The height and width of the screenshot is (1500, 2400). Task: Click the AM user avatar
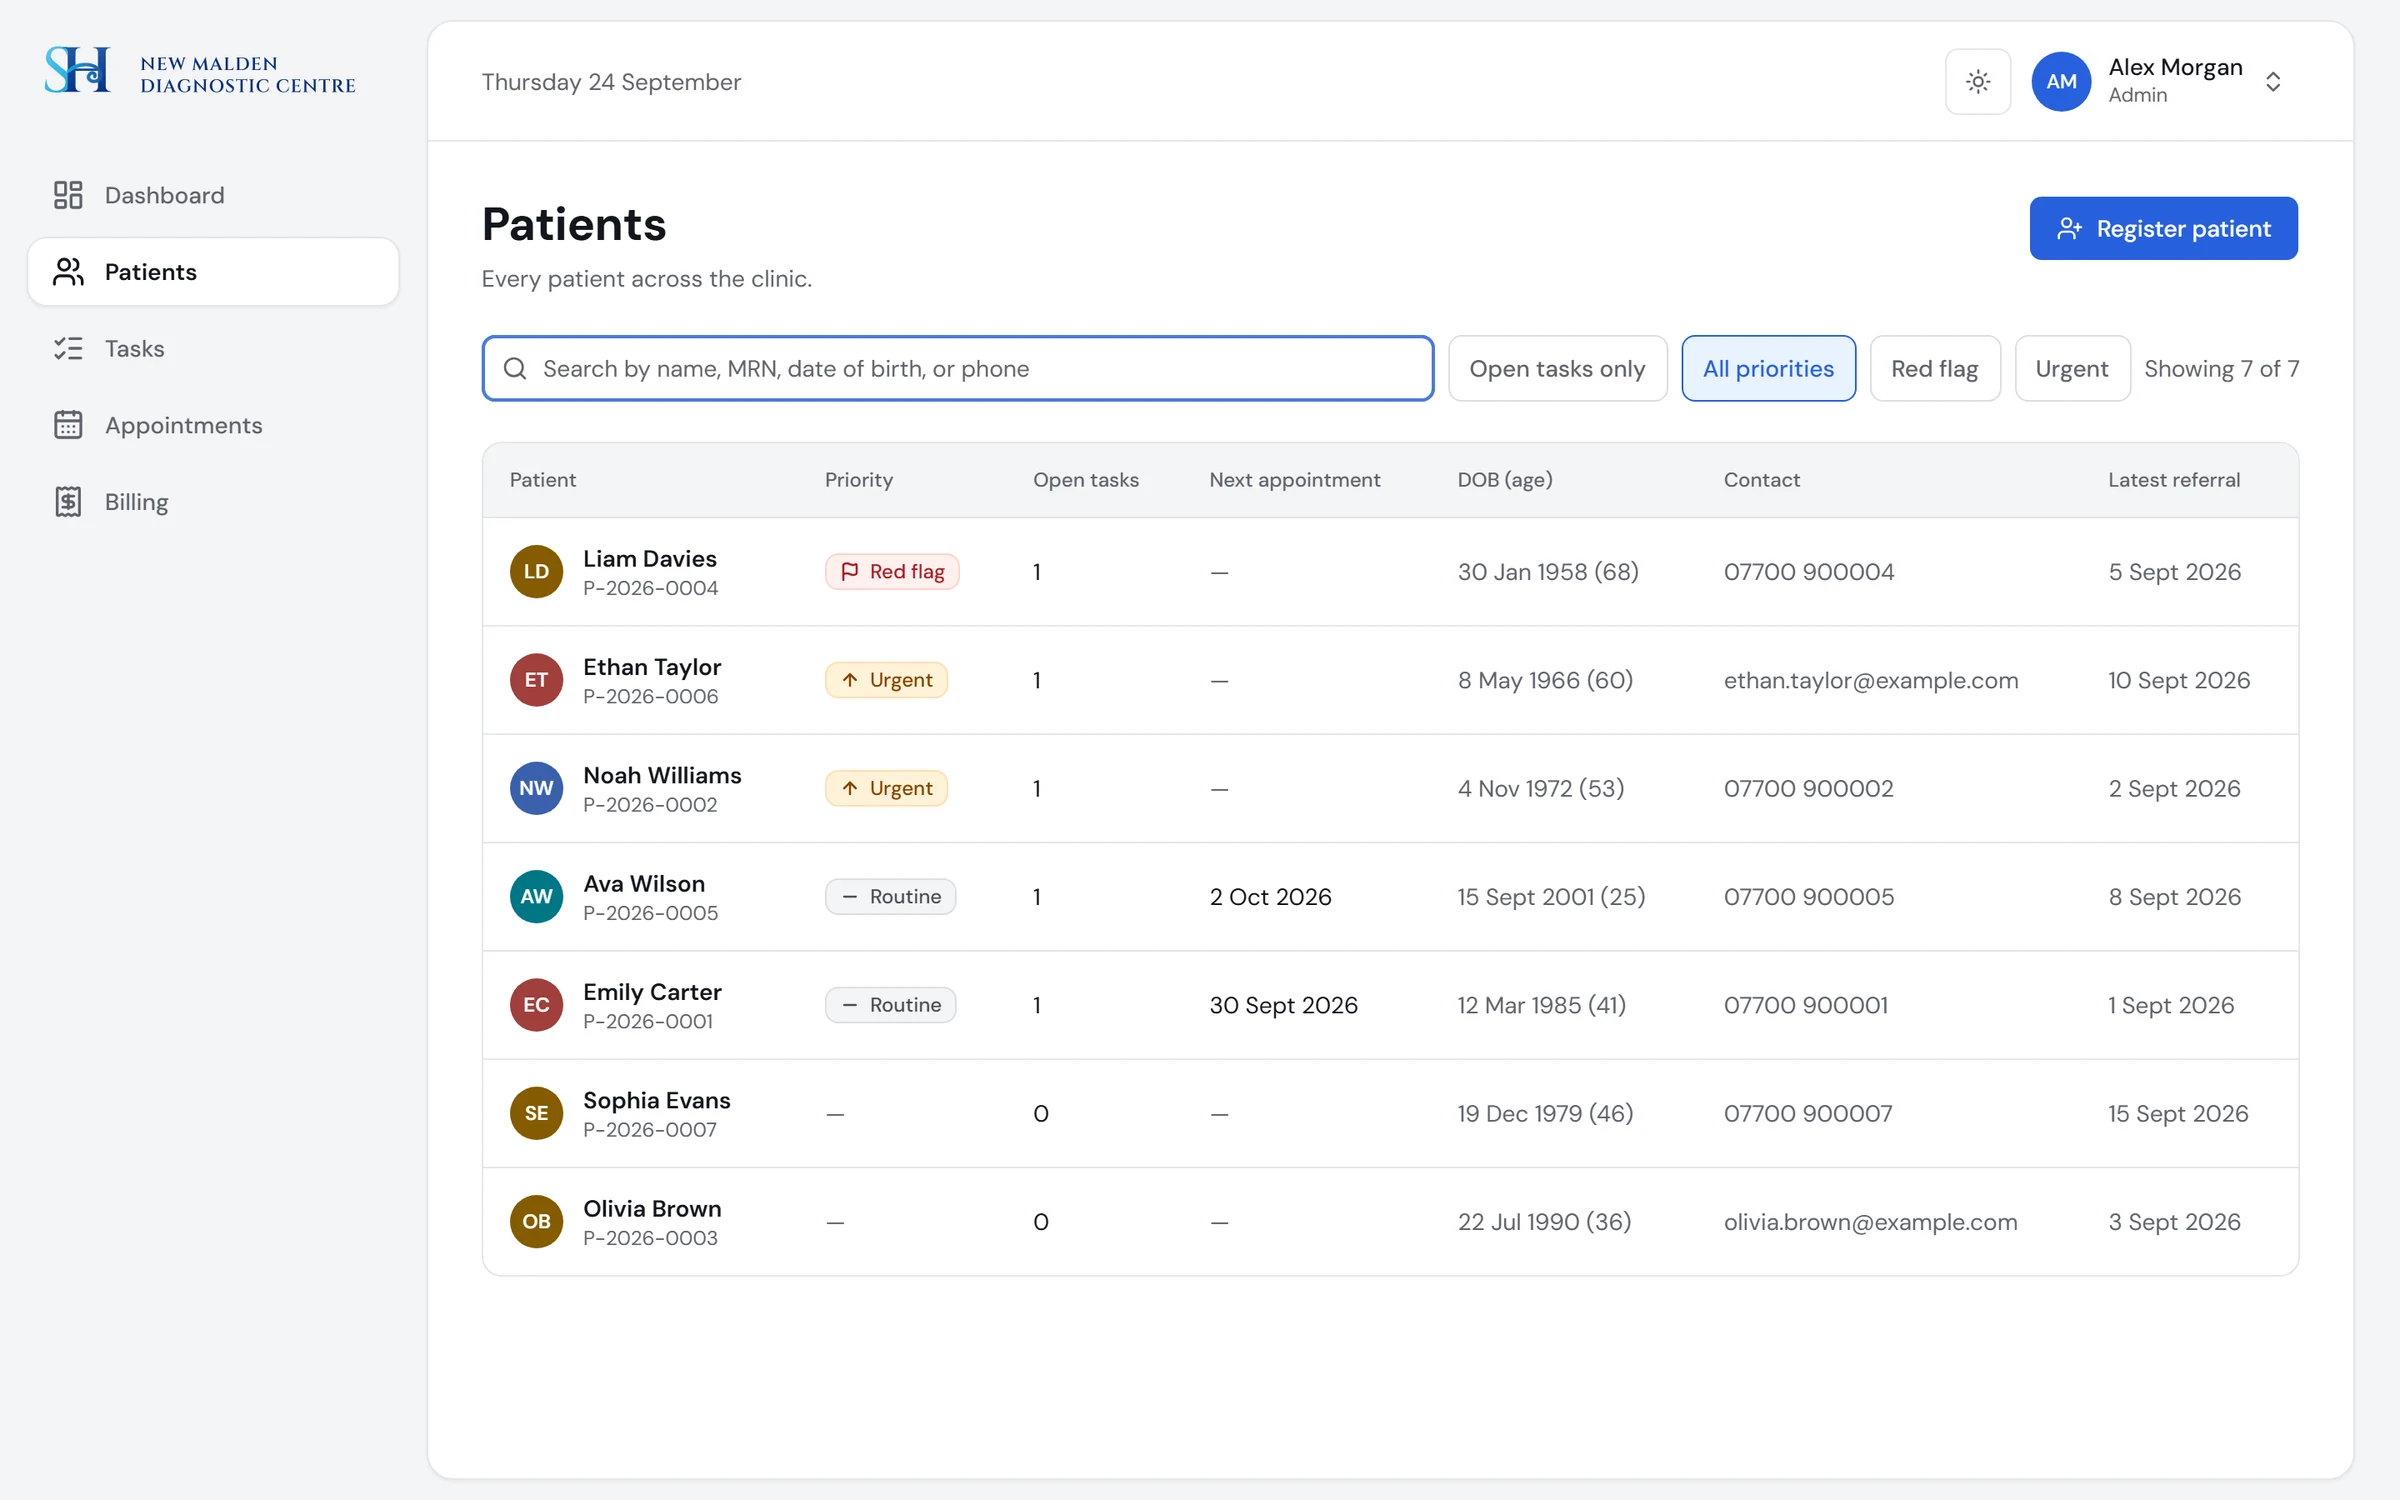click(x=2061, y=82)
